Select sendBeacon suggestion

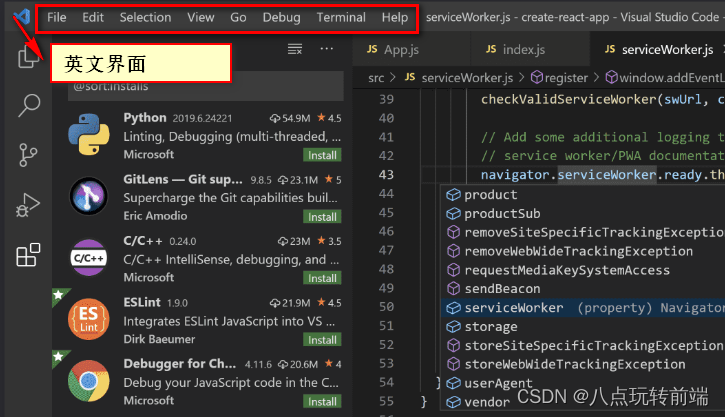pos(583,289)
